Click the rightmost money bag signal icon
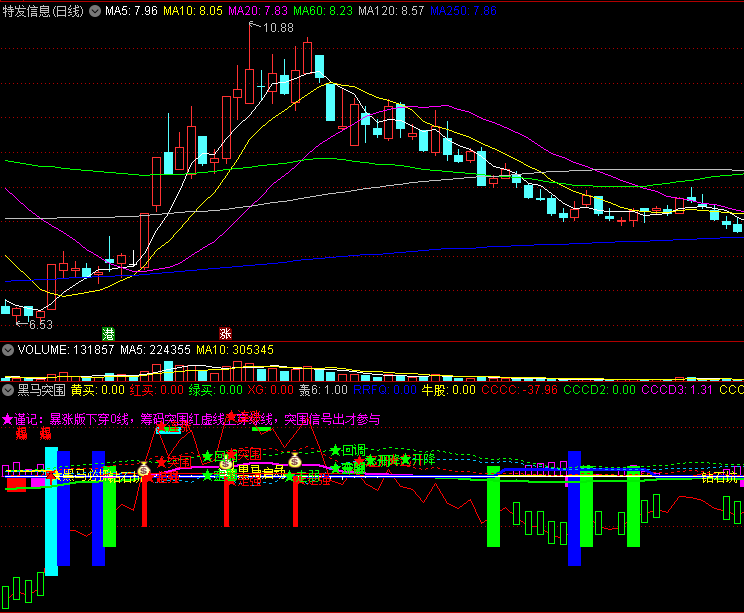Screen dimensions: 744x613 pyautogui.click(x=295, y=460)
